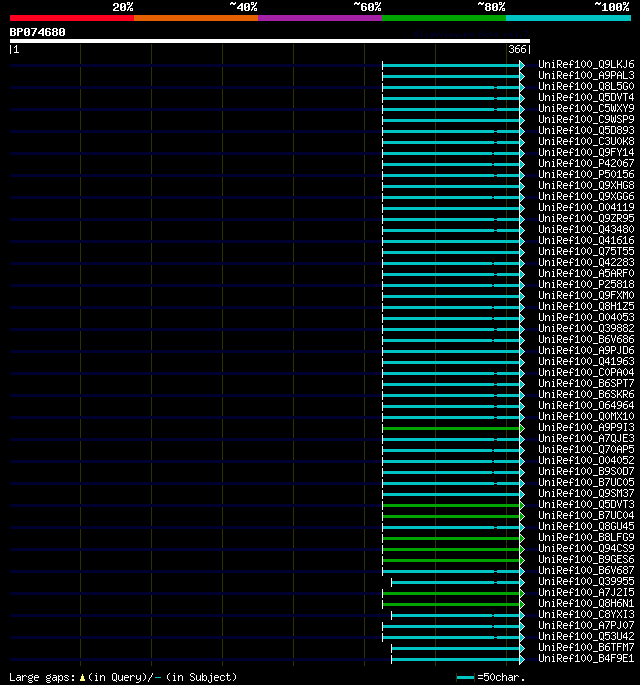Select the UniRef100_B6SKR6 label

(586, 394)
